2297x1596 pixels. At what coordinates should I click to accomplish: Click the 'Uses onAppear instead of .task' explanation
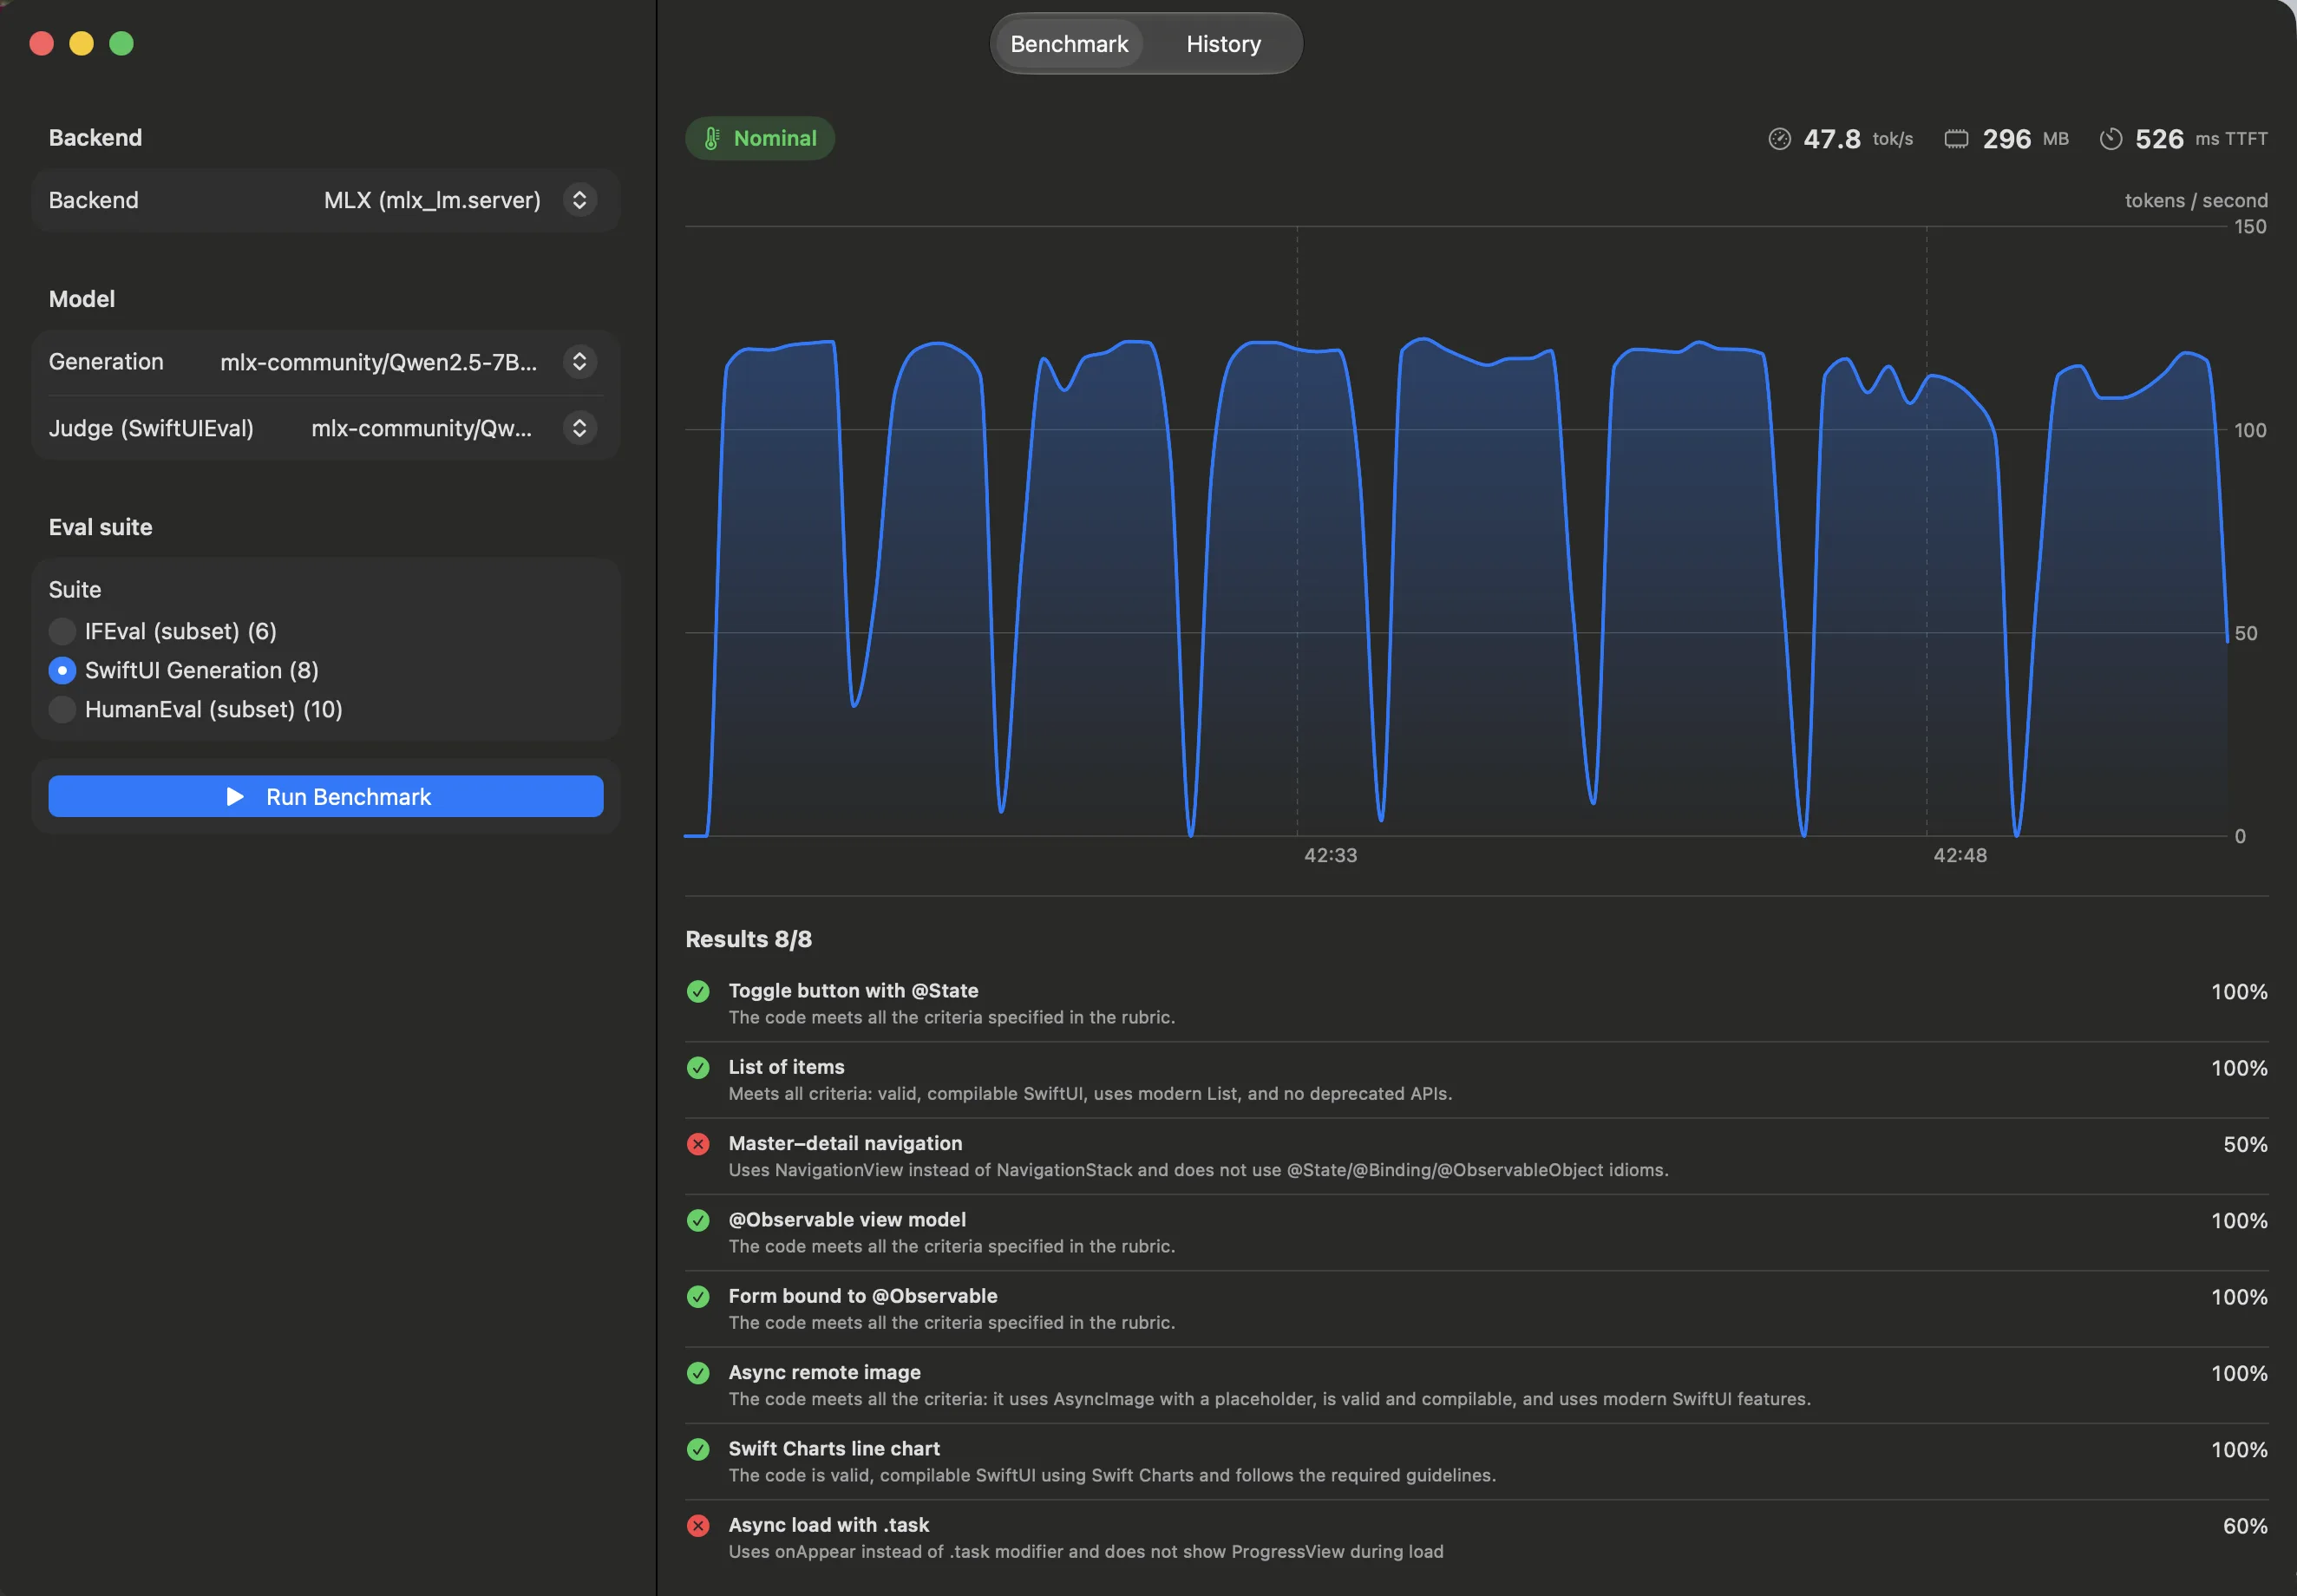(x=1086, y=1551)
